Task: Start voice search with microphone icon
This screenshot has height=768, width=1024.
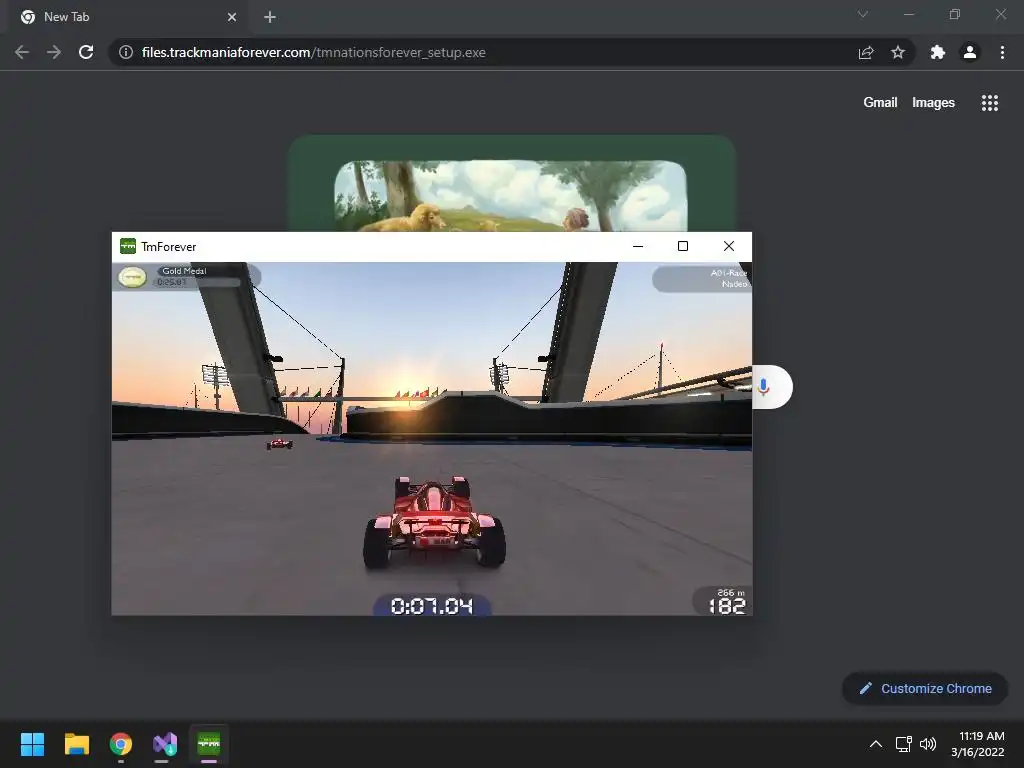Action: (763, 387)
